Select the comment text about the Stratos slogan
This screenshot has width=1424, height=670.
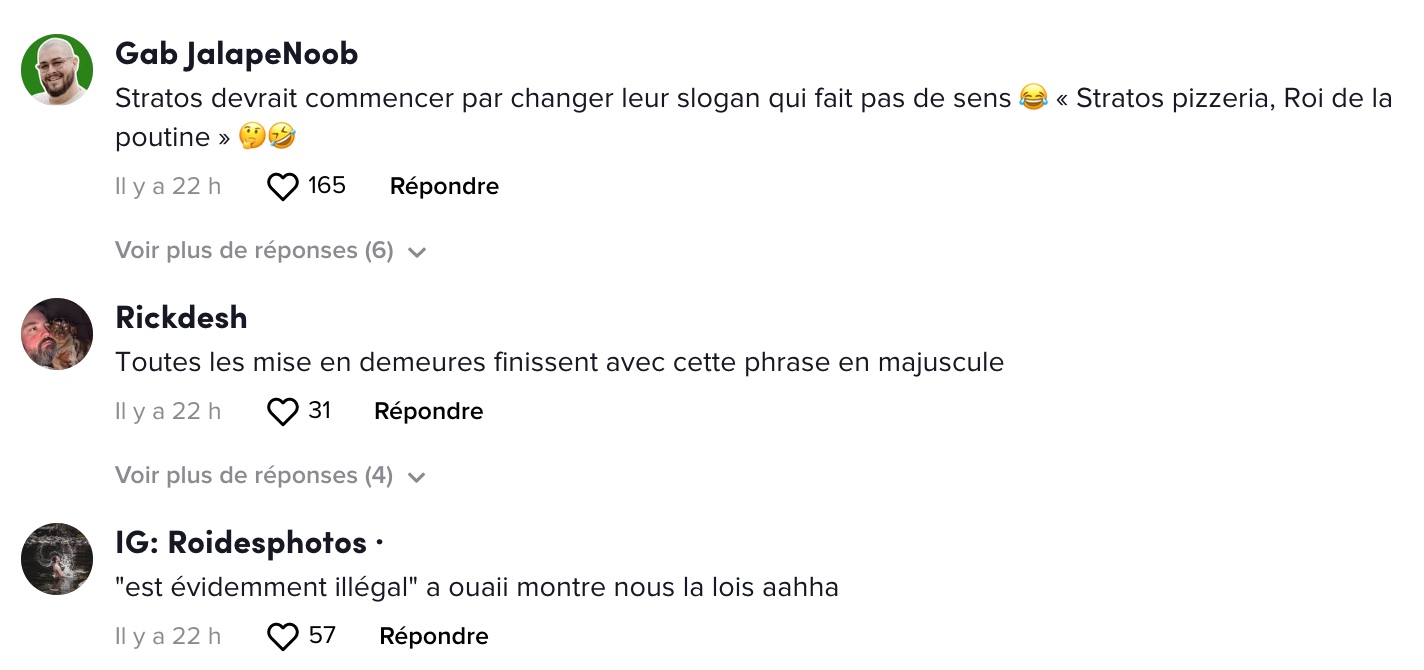(754, 118)
